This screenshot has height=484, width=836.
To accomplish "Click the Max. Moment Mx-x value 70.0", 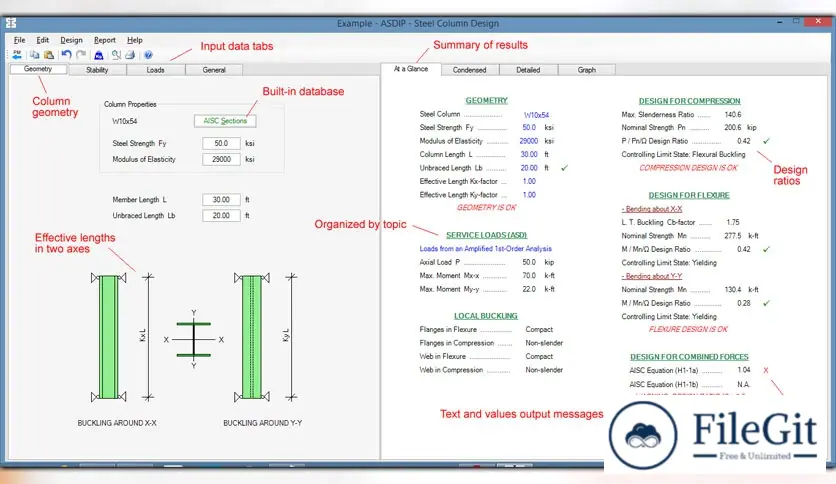I will (529, 276).
